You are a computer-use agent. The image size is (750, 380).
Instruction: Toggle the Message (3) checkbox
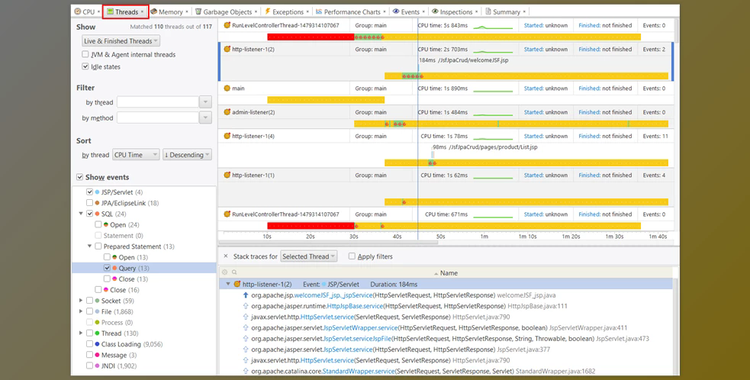click(89, 355)
